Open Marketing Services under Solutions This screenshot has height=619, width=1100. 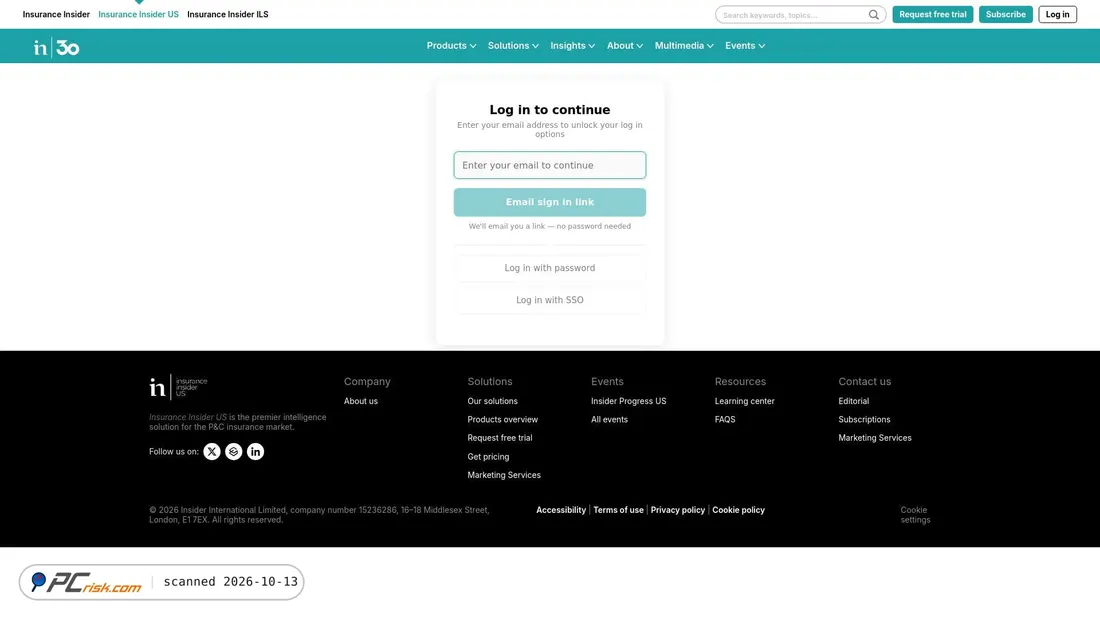tap(504, 475)
